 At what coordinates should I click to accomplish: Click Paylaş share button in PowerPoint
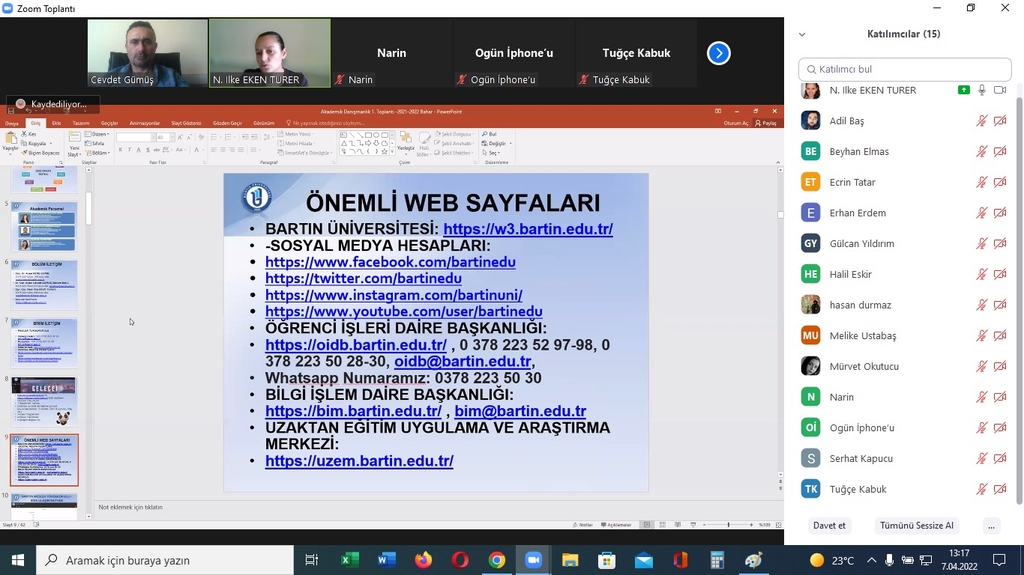point(766,123)
